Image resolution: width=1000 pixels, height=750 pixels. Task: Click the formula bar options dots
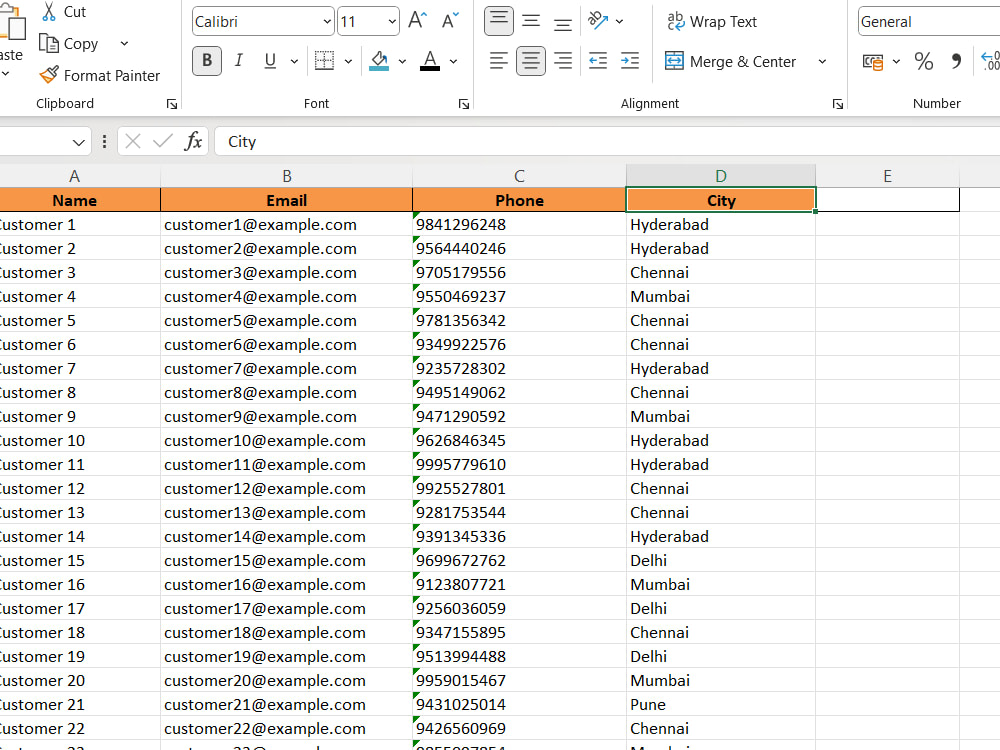104,142
